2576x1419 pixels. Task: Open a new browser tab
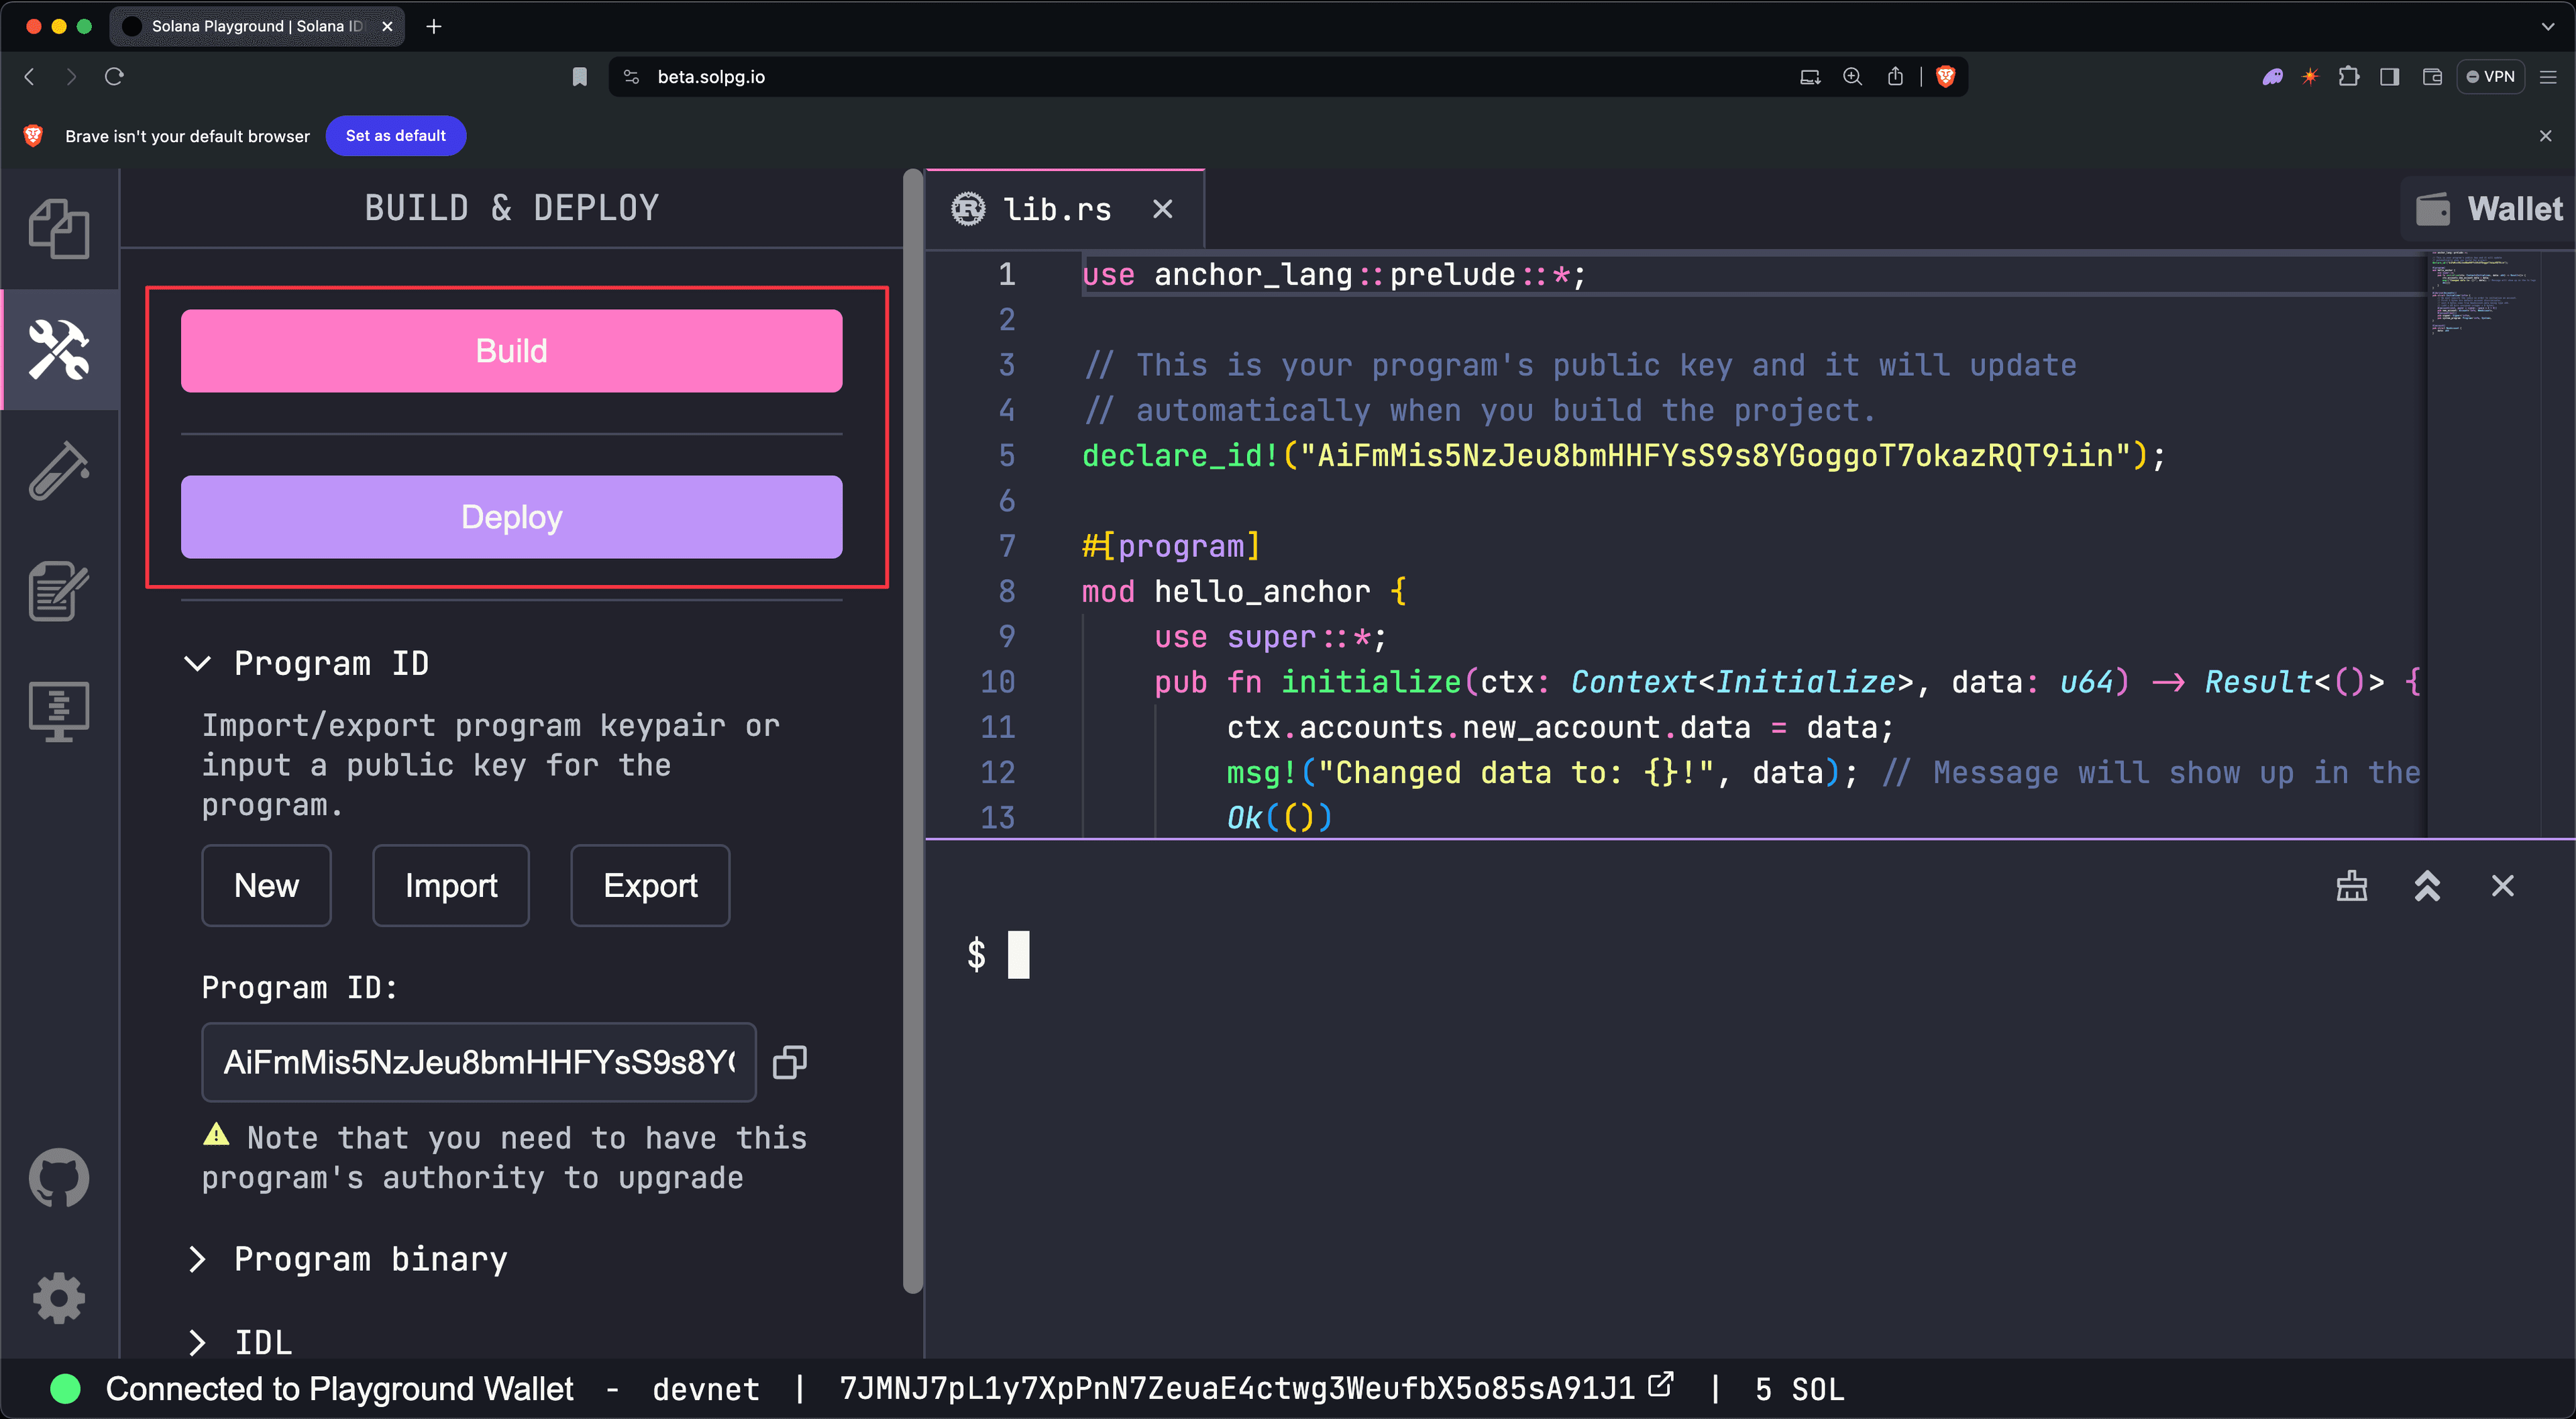pyautogui.click(x=433, y=27)
